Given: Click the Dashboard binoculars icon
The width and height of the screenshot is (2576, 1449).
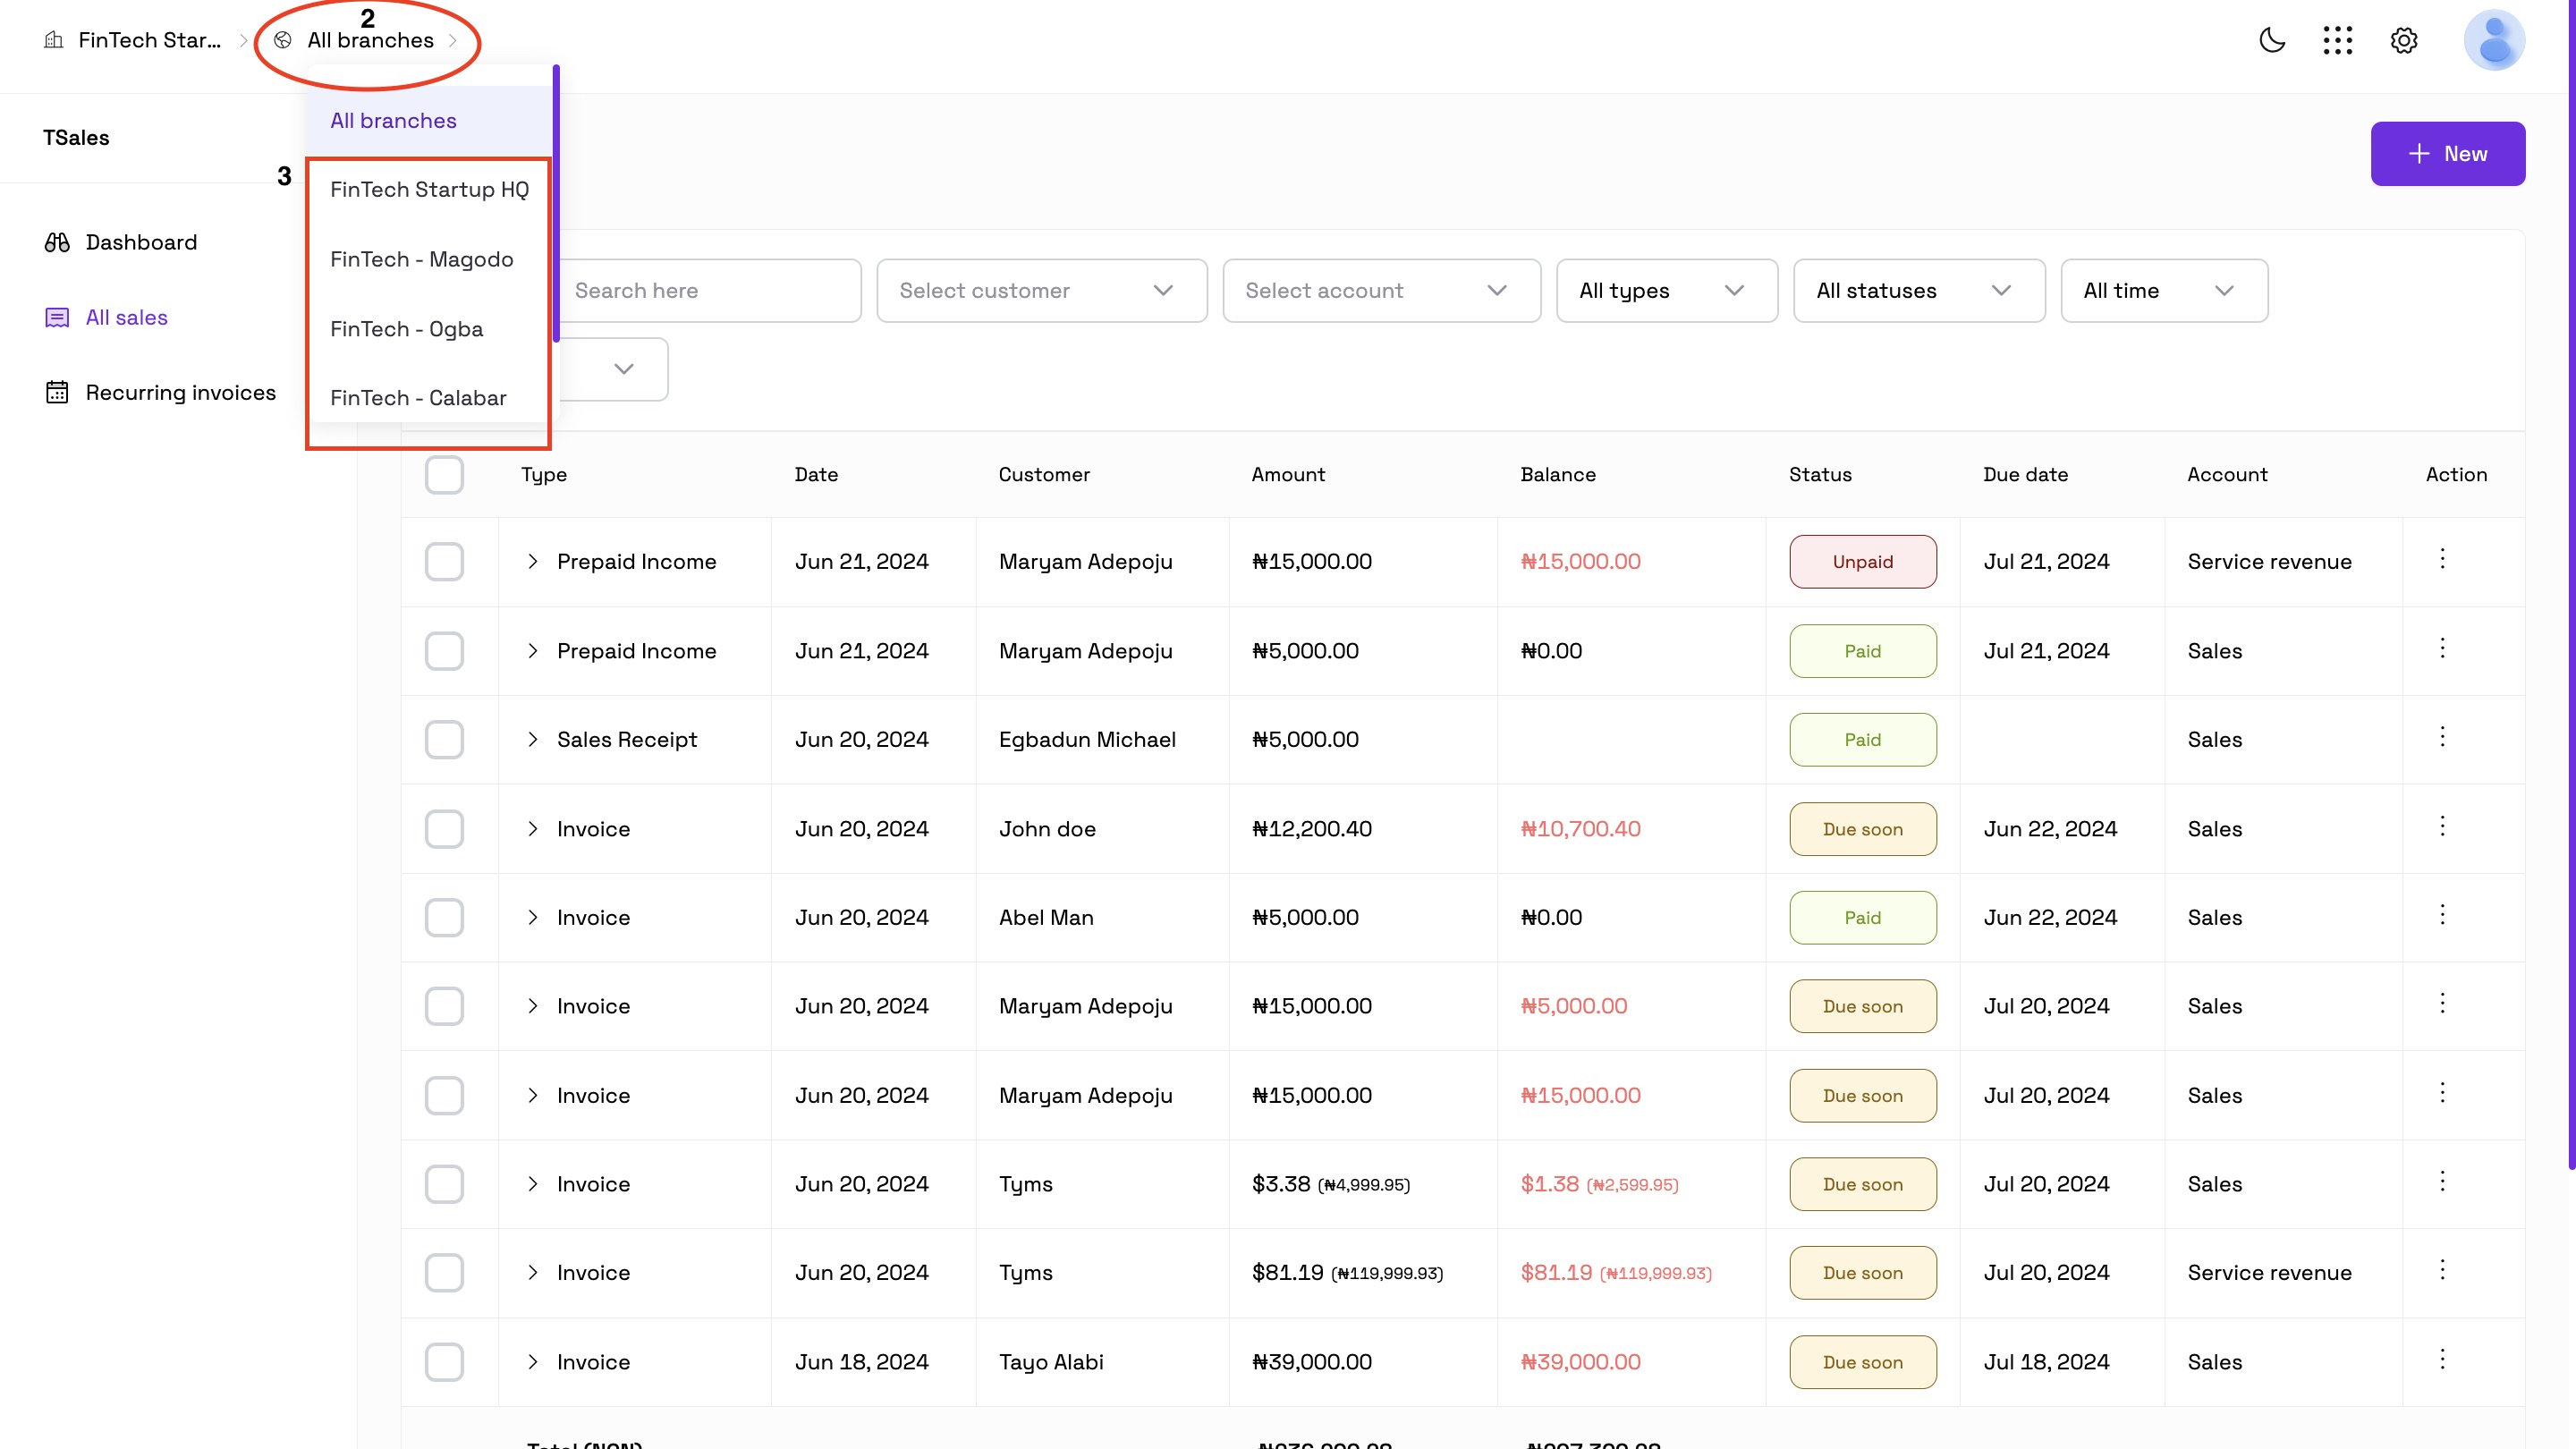Looking at the screenshot, I should 57,242.
